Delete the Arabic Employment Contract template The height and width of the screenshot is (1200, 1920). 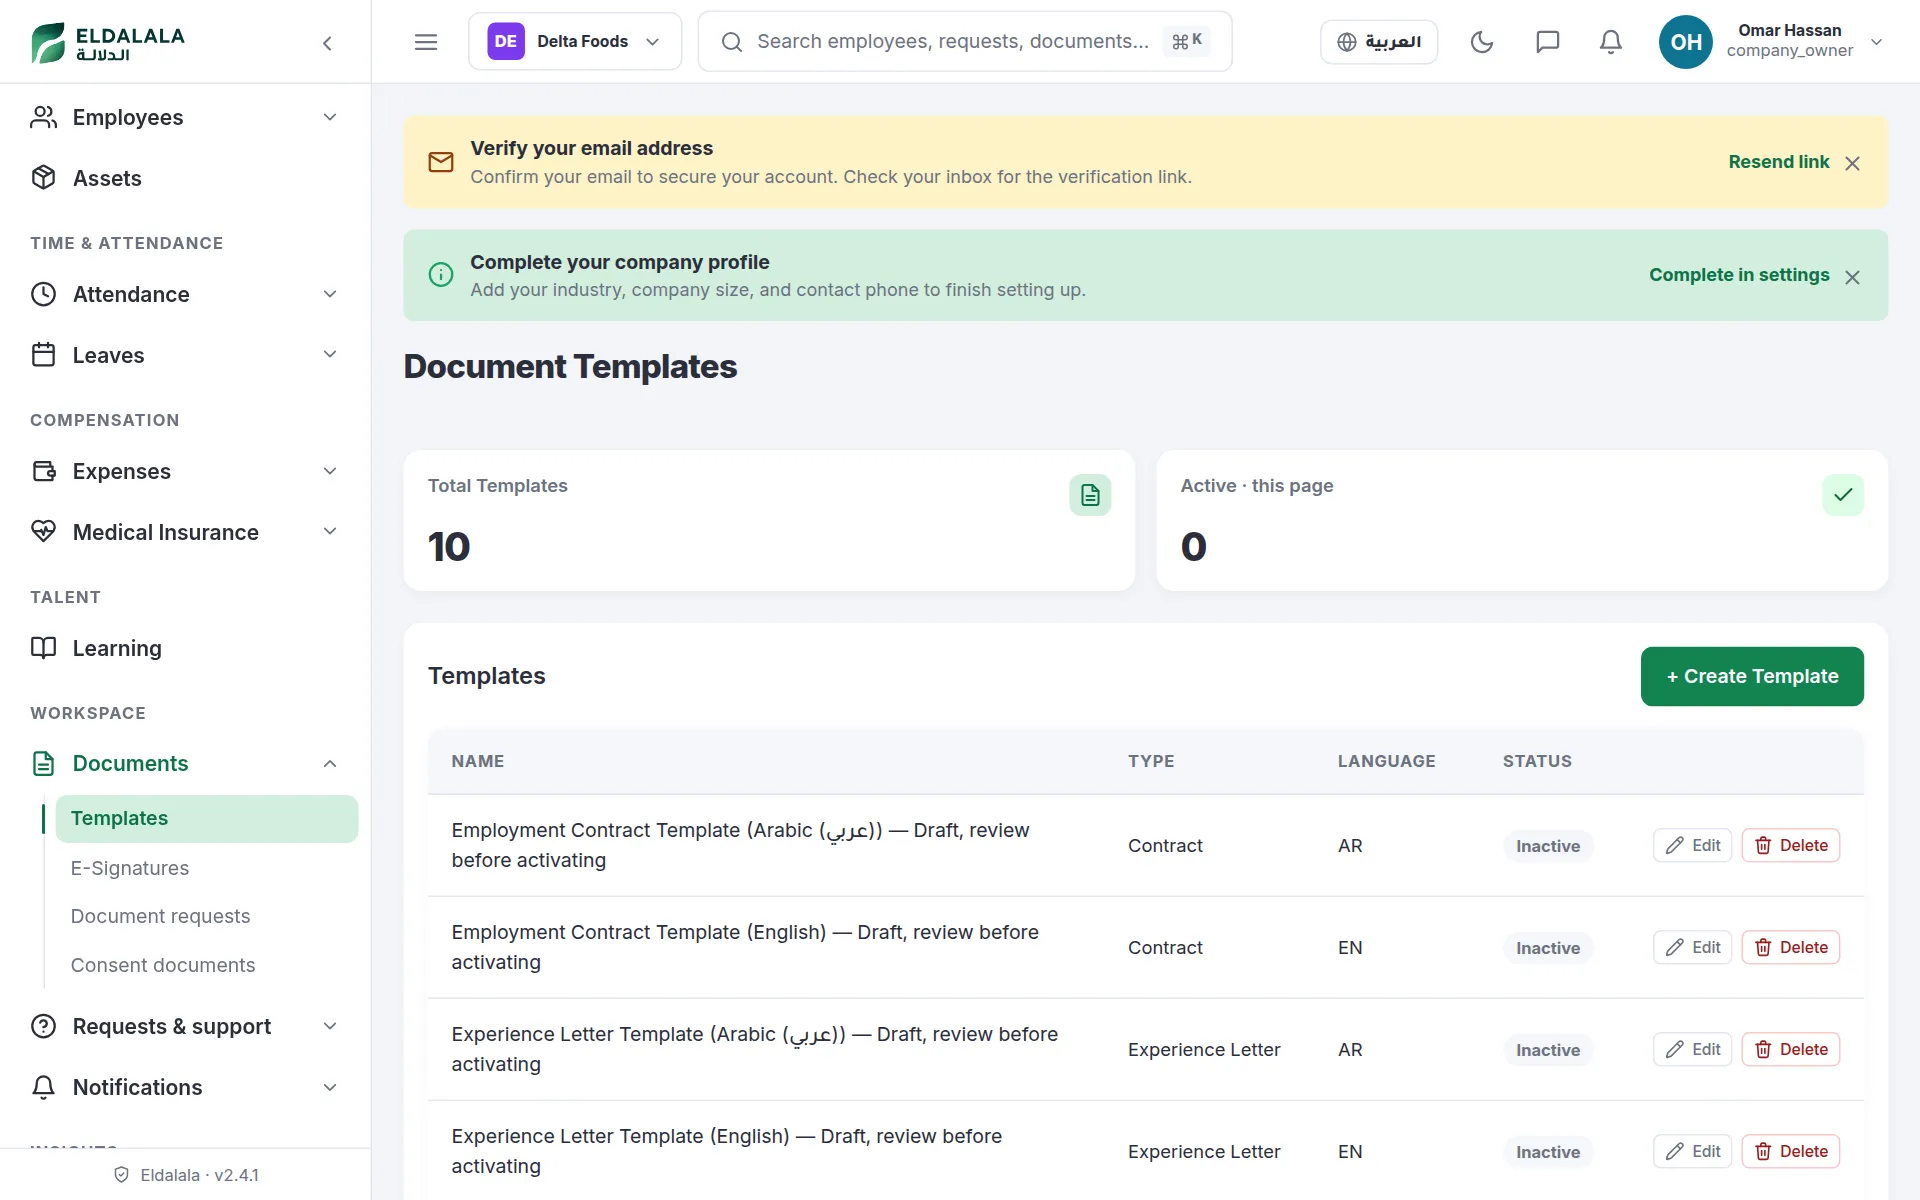[1791, 845]
